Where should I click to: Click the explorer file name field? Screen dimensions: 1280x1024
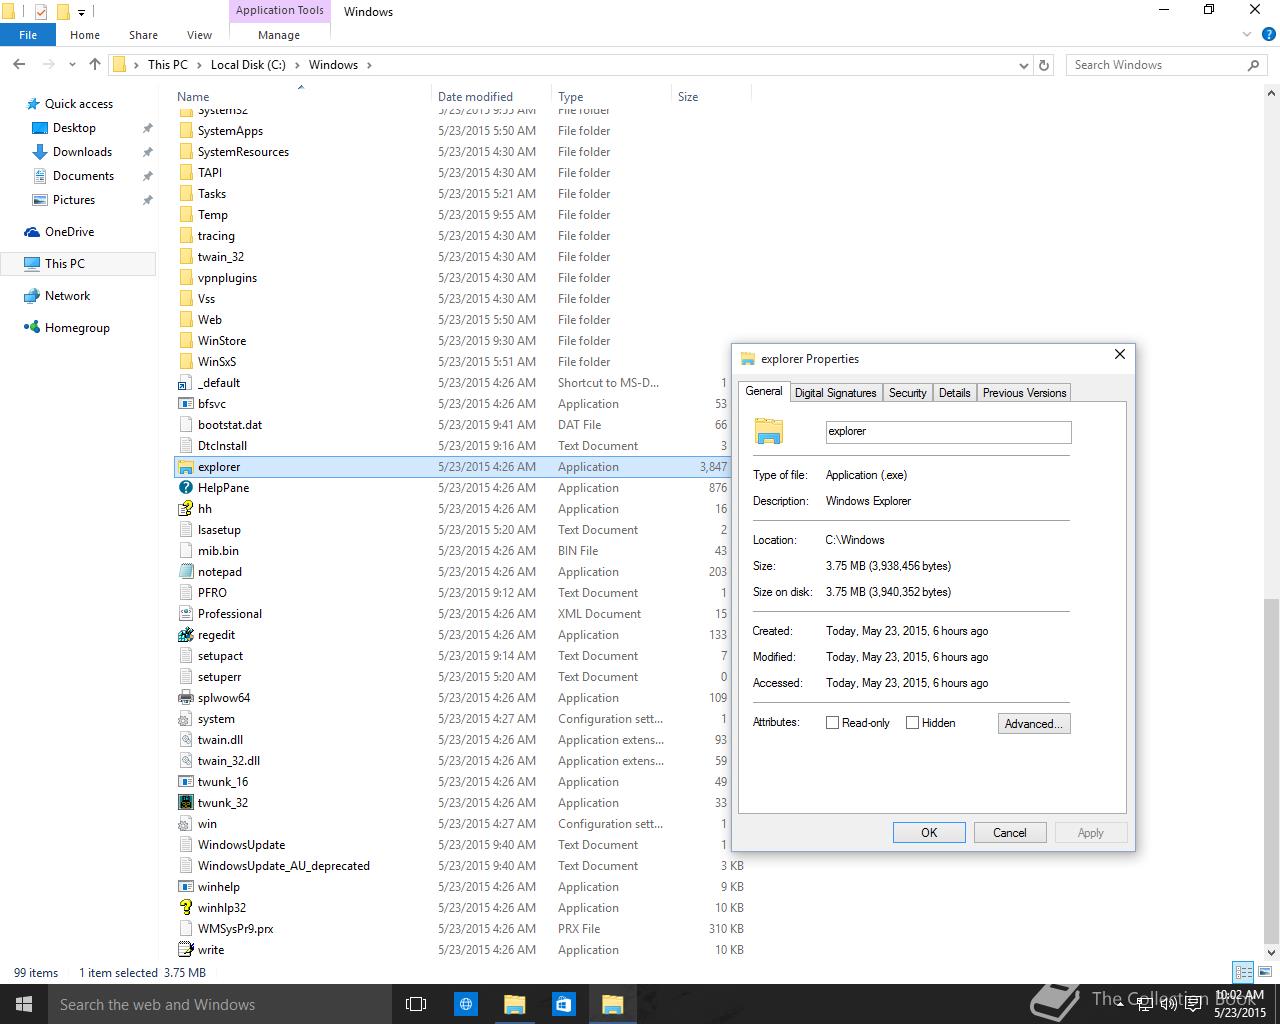point(948,431)
